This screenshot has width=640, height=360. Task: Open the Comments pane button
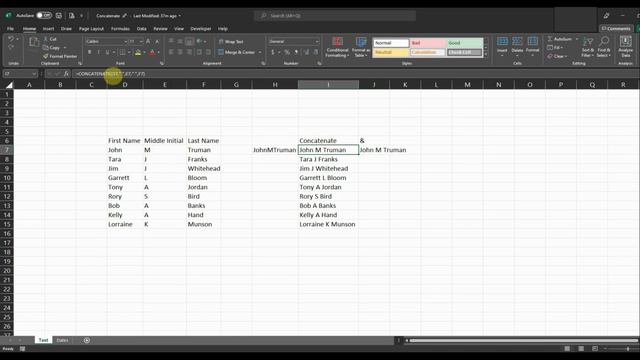[616, 29]
